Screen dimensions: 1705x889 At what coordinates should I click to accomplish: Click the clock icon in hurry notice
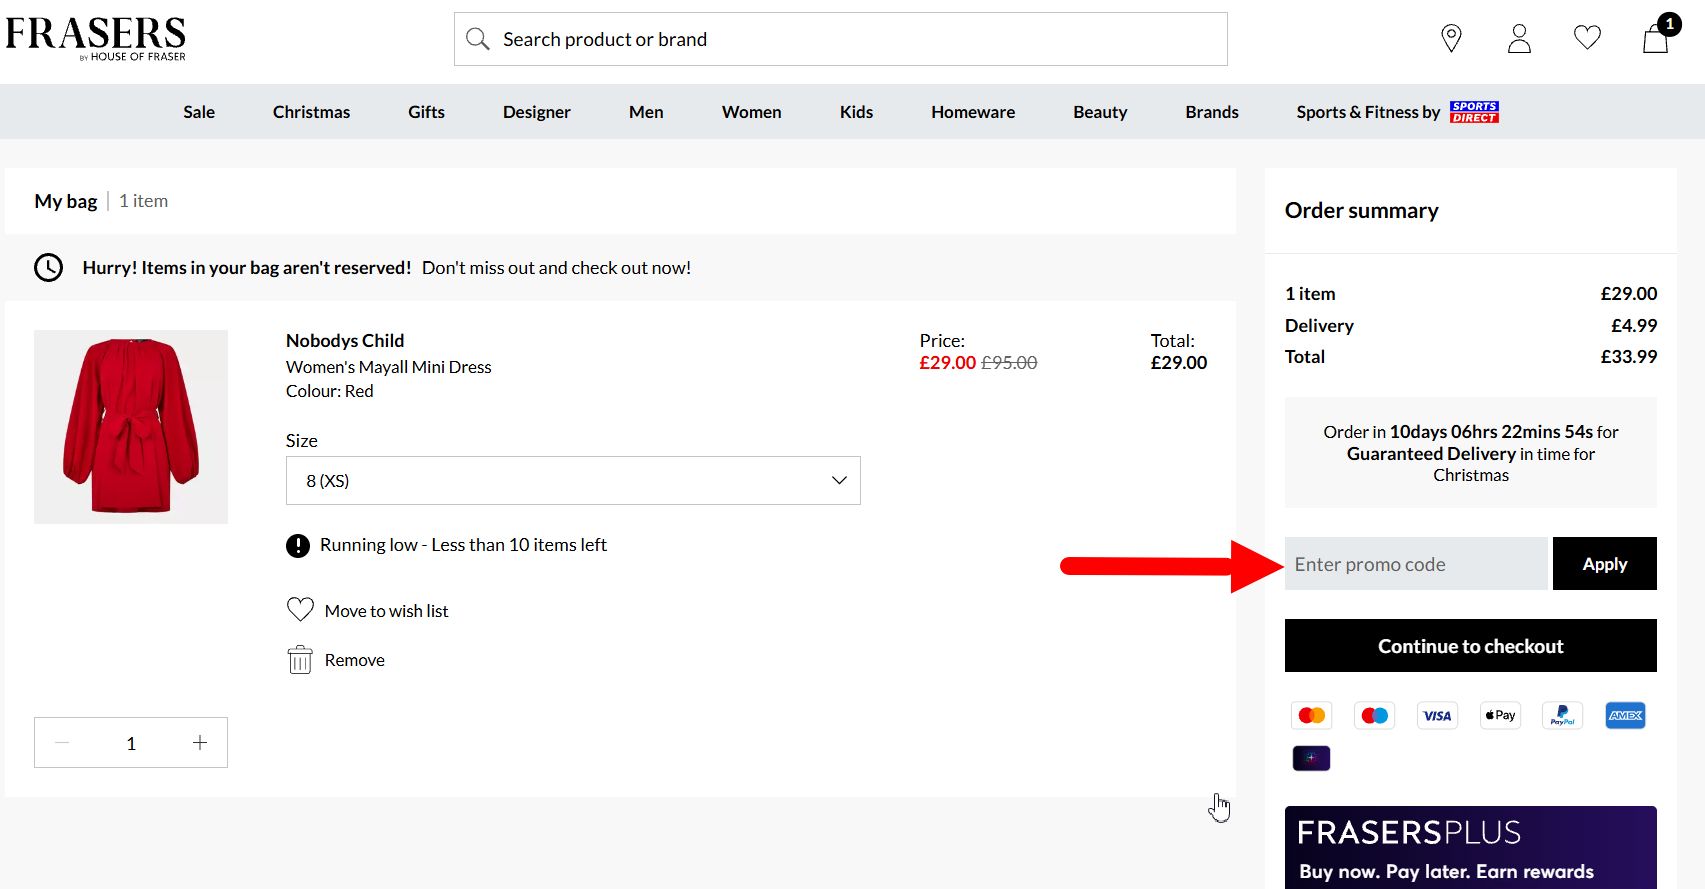tap(49, 268)
